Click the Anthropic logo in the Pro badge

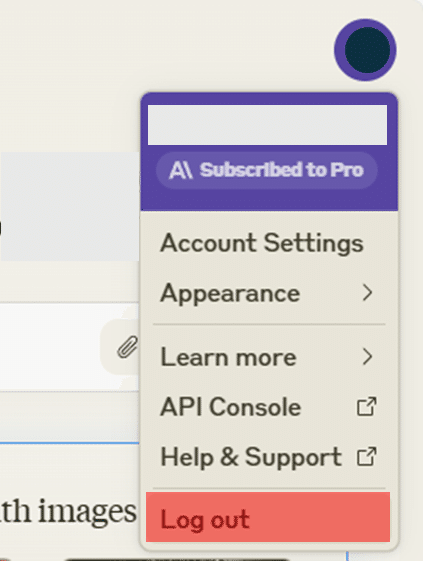181,170
